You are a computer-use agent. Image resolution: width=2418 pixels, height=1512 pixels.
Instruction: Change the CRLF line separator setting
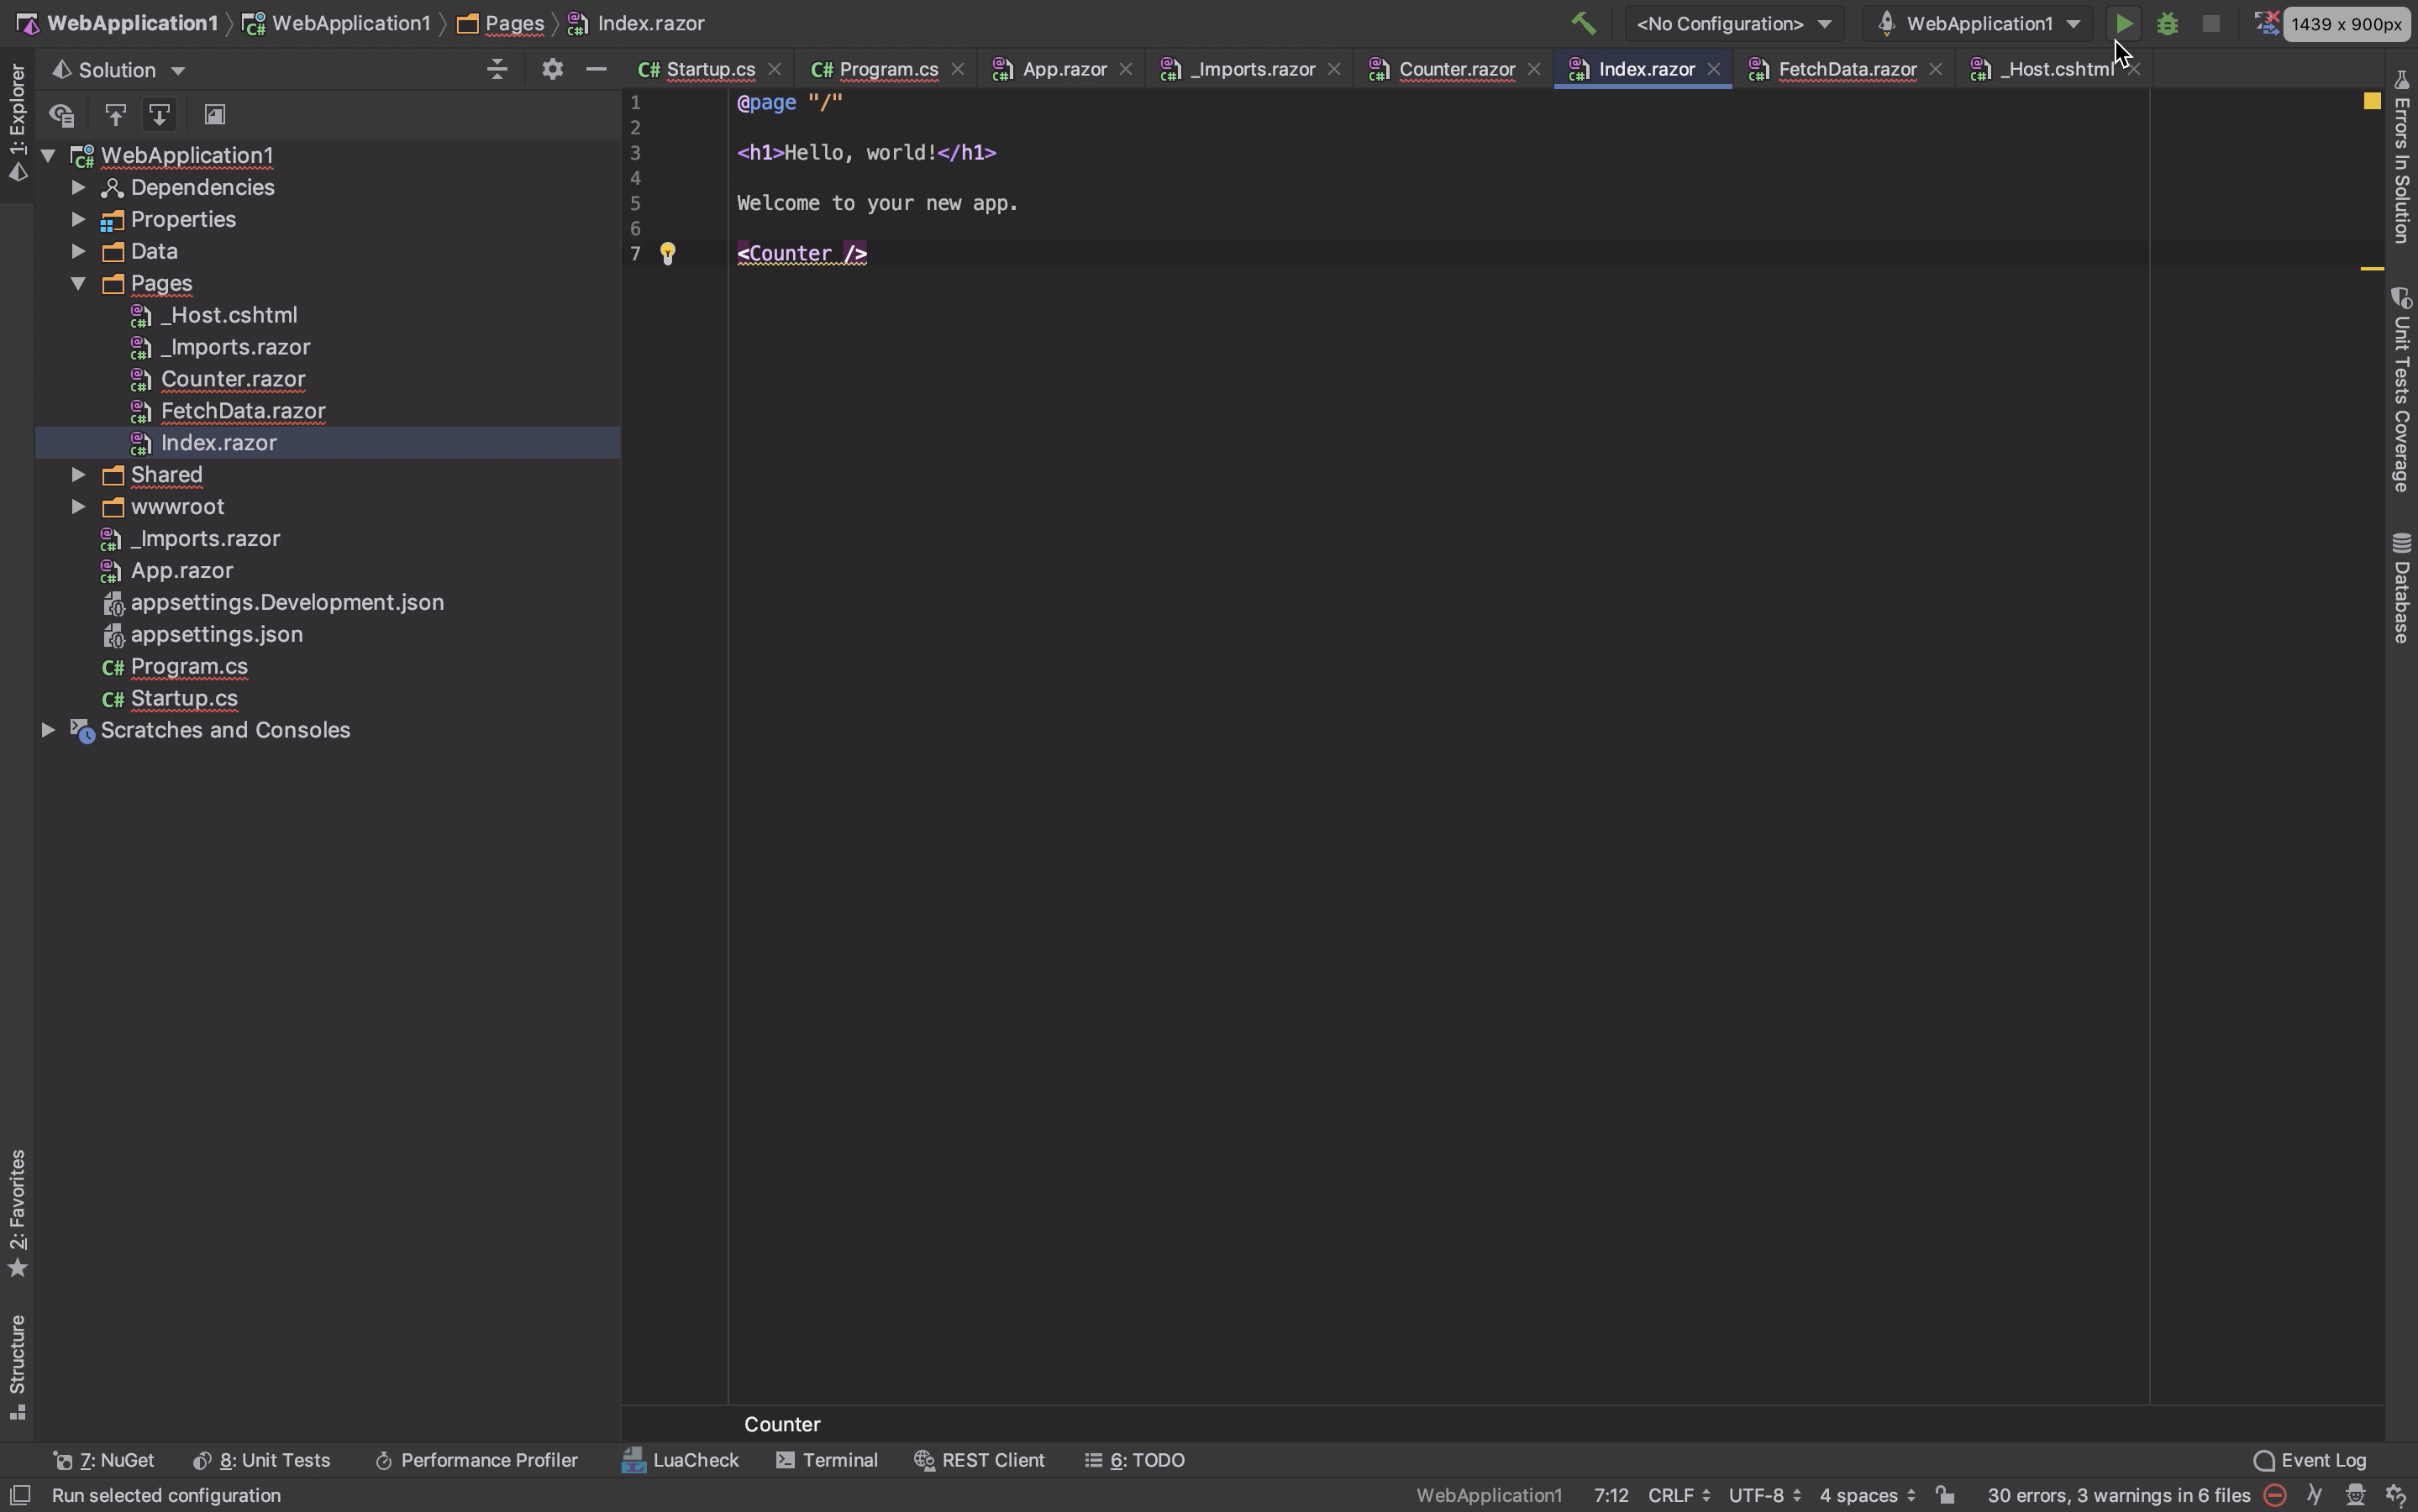point(1679,1495)
